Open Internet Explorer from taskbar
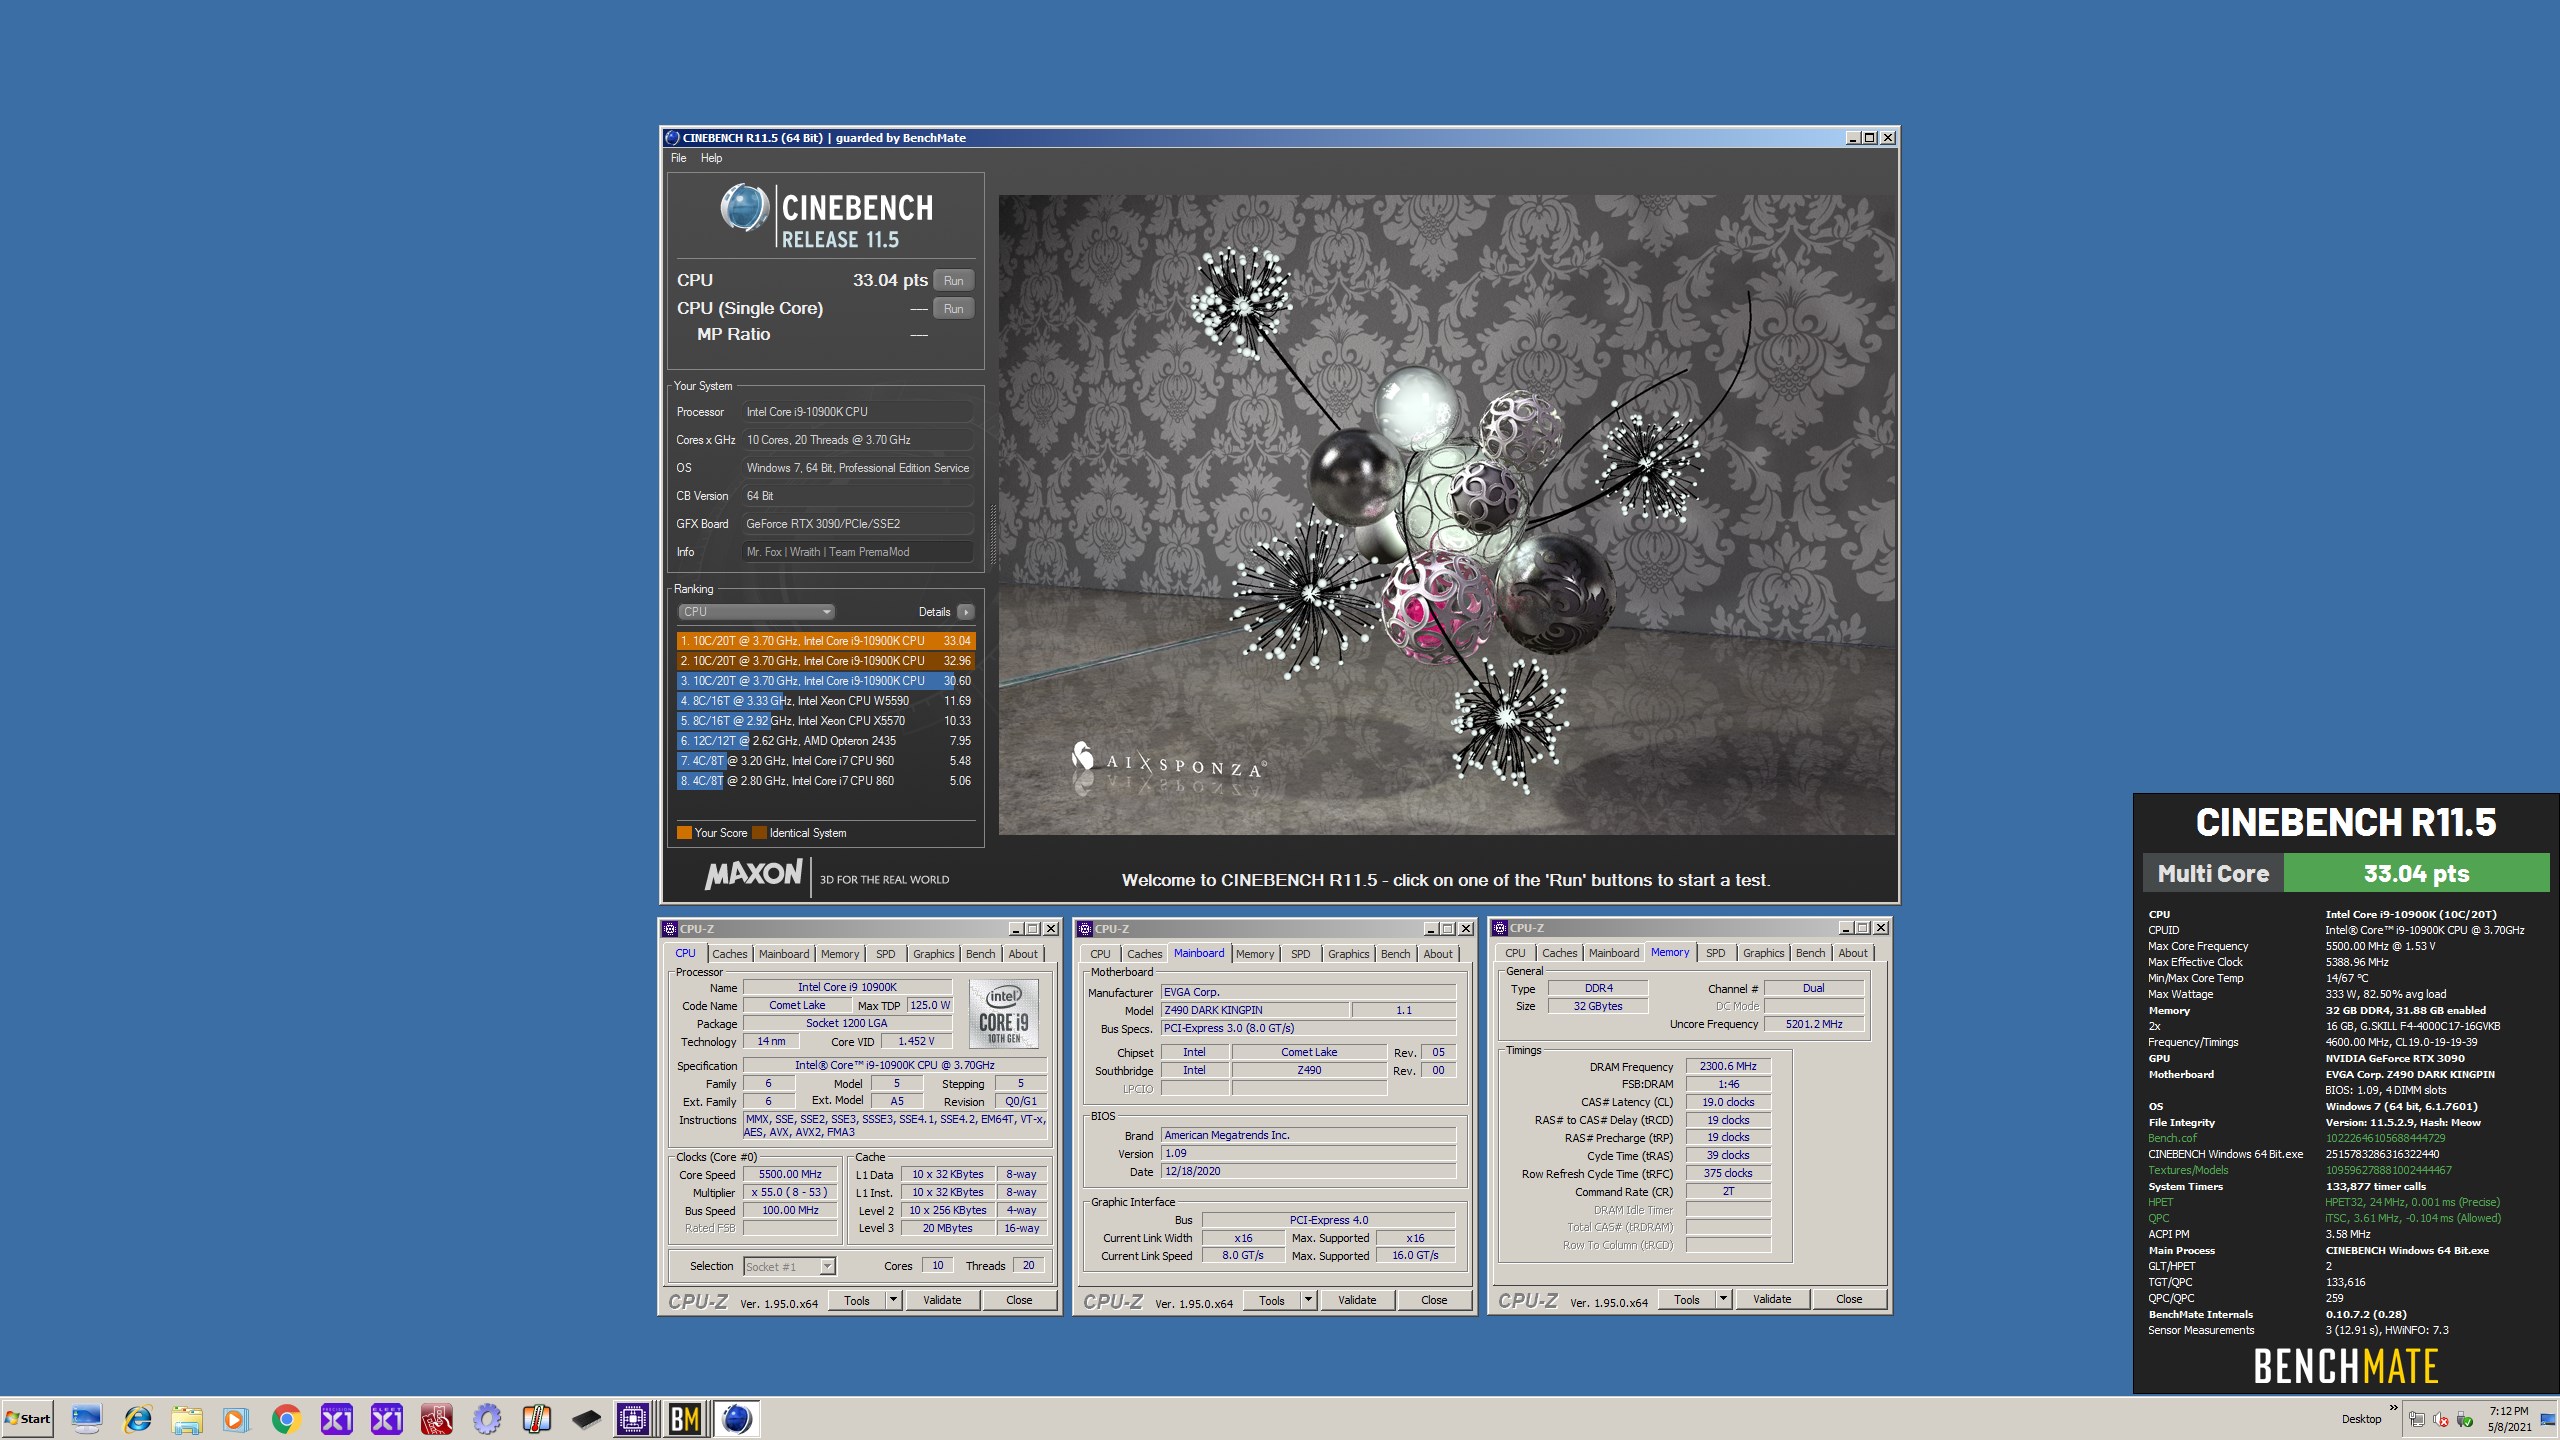Screen dimensions: 2560x1440 [x=137, y=1418]
